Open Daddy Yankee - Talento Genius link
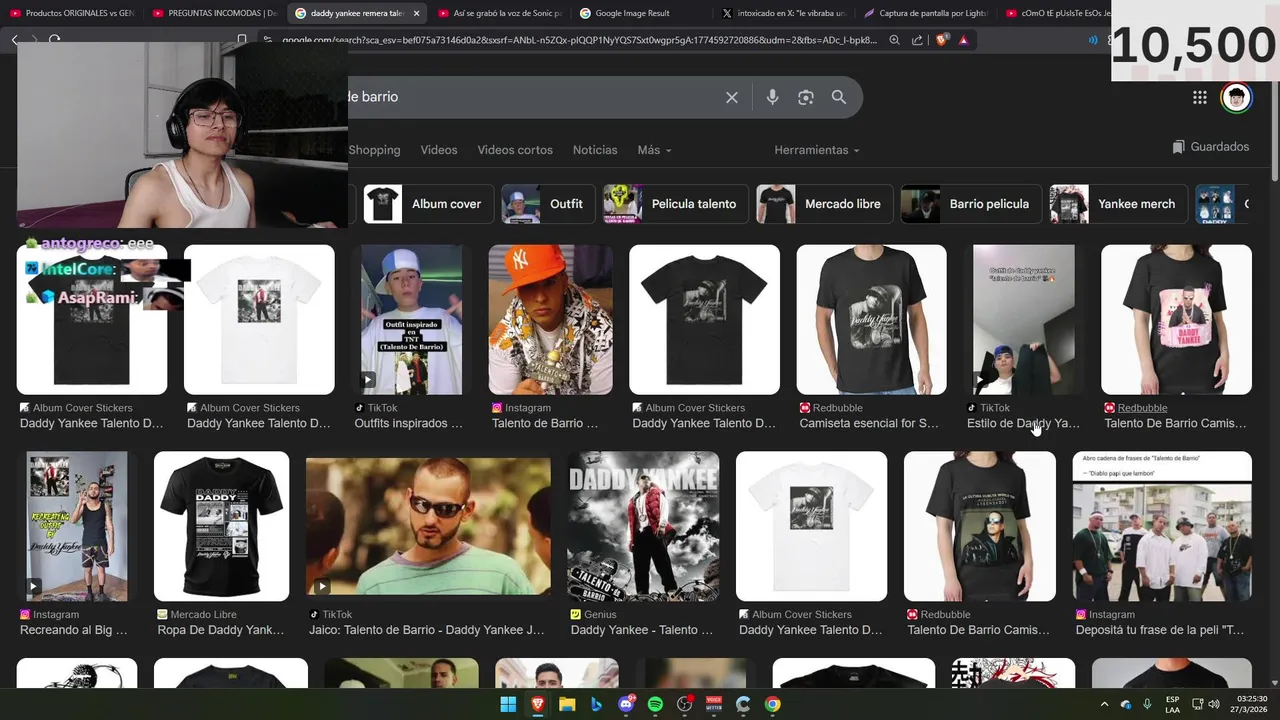 [x=642, y=631]
